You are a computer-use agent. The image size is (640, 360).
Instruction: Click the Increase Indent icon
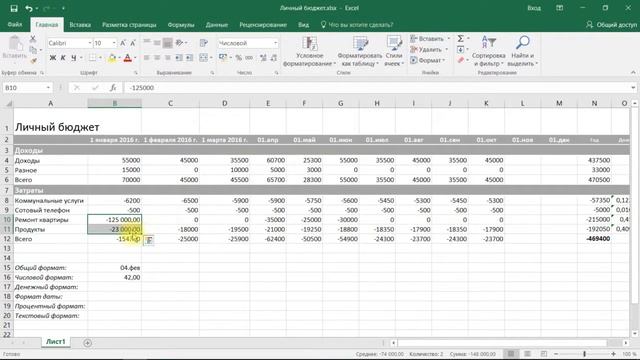[189, 58]
